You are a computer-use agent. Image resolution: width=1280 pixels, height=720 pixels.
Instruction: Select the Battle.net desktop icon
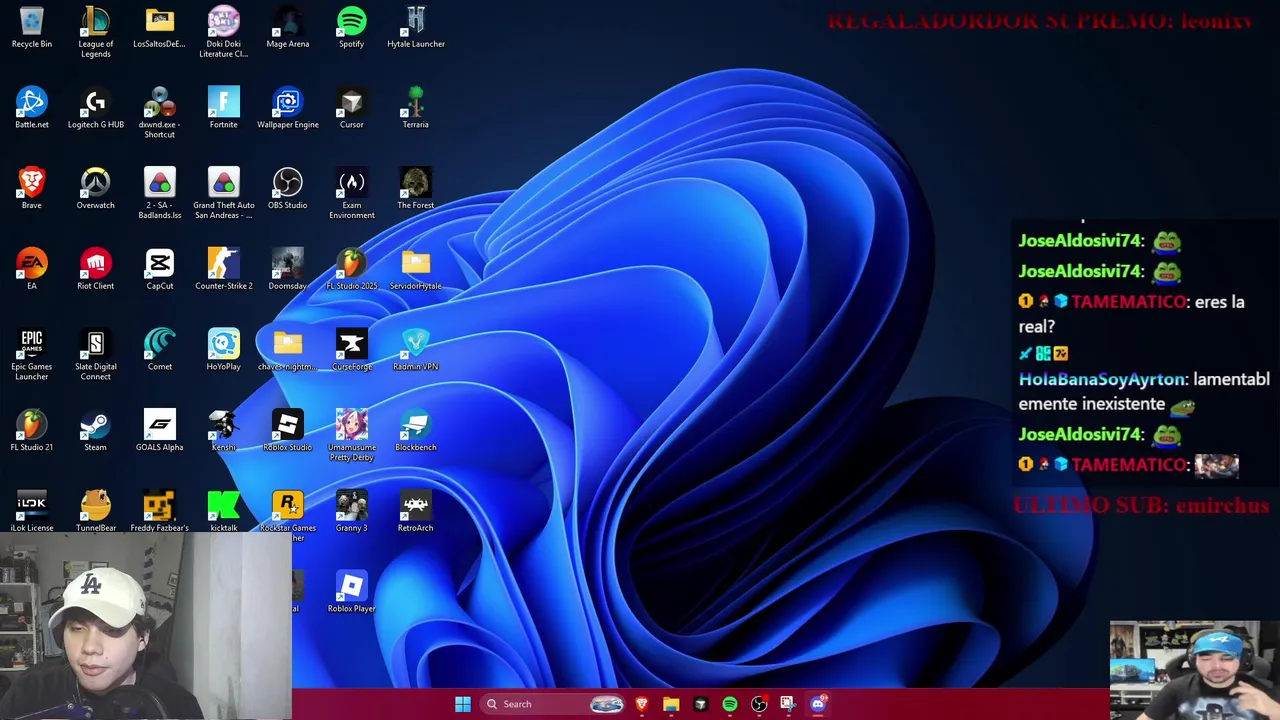[32, 108]
